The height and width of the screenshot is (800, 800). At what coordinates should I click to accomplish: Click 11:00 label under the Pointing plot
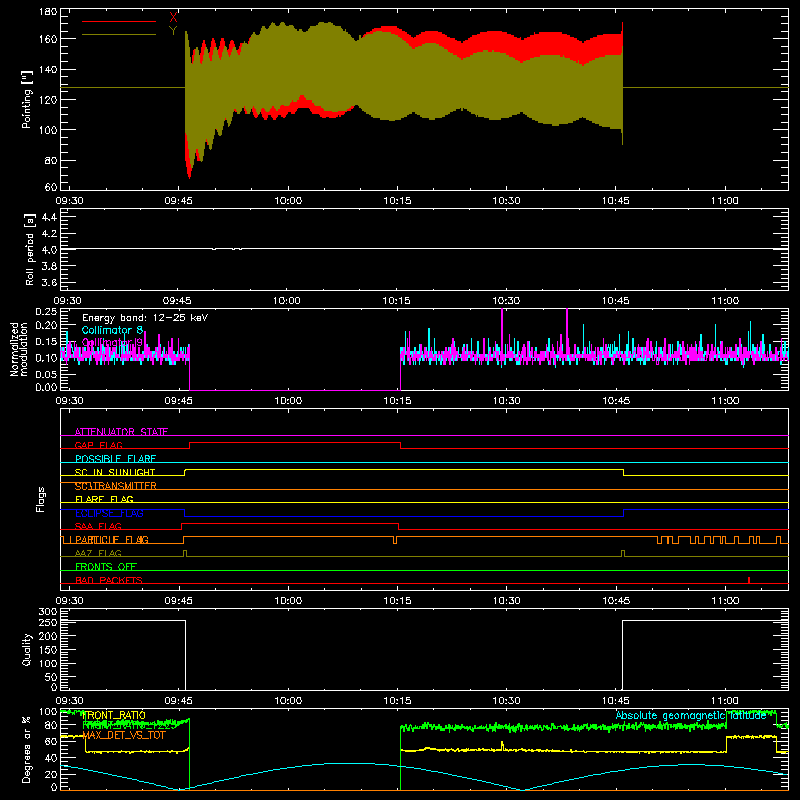click(x=724, y=201)
